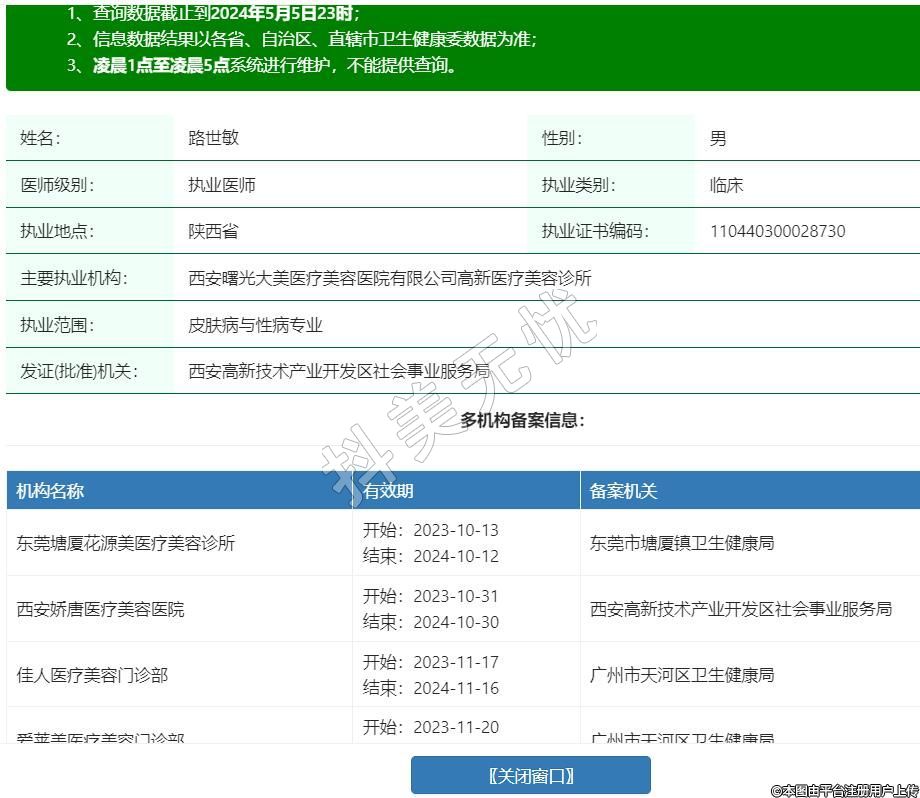This screenshot has width=920, height=798.
Task: Click the 机构名称 column header
Action: point(50,491)
